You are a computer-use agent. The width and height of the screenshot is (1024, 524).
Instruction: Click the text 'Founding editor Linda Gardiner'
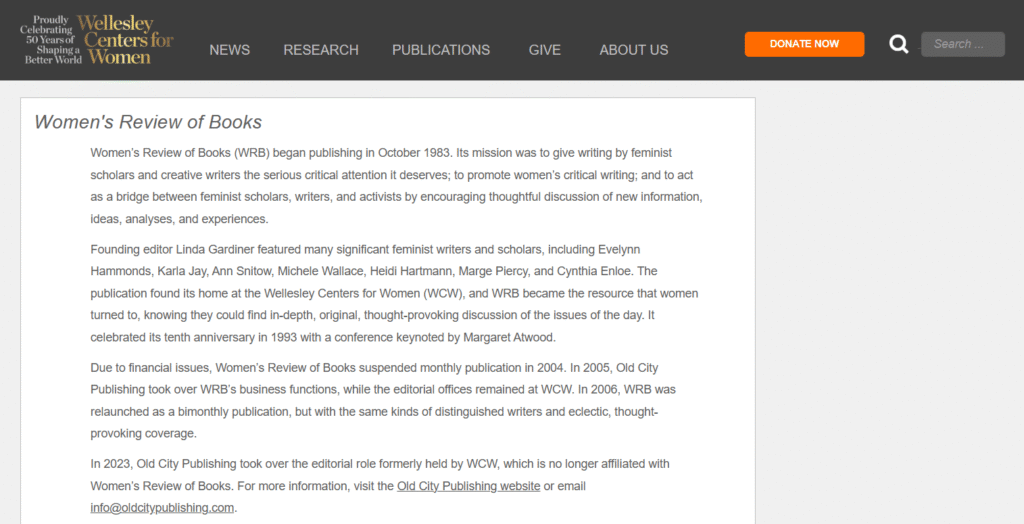click(x=172, y=250)
